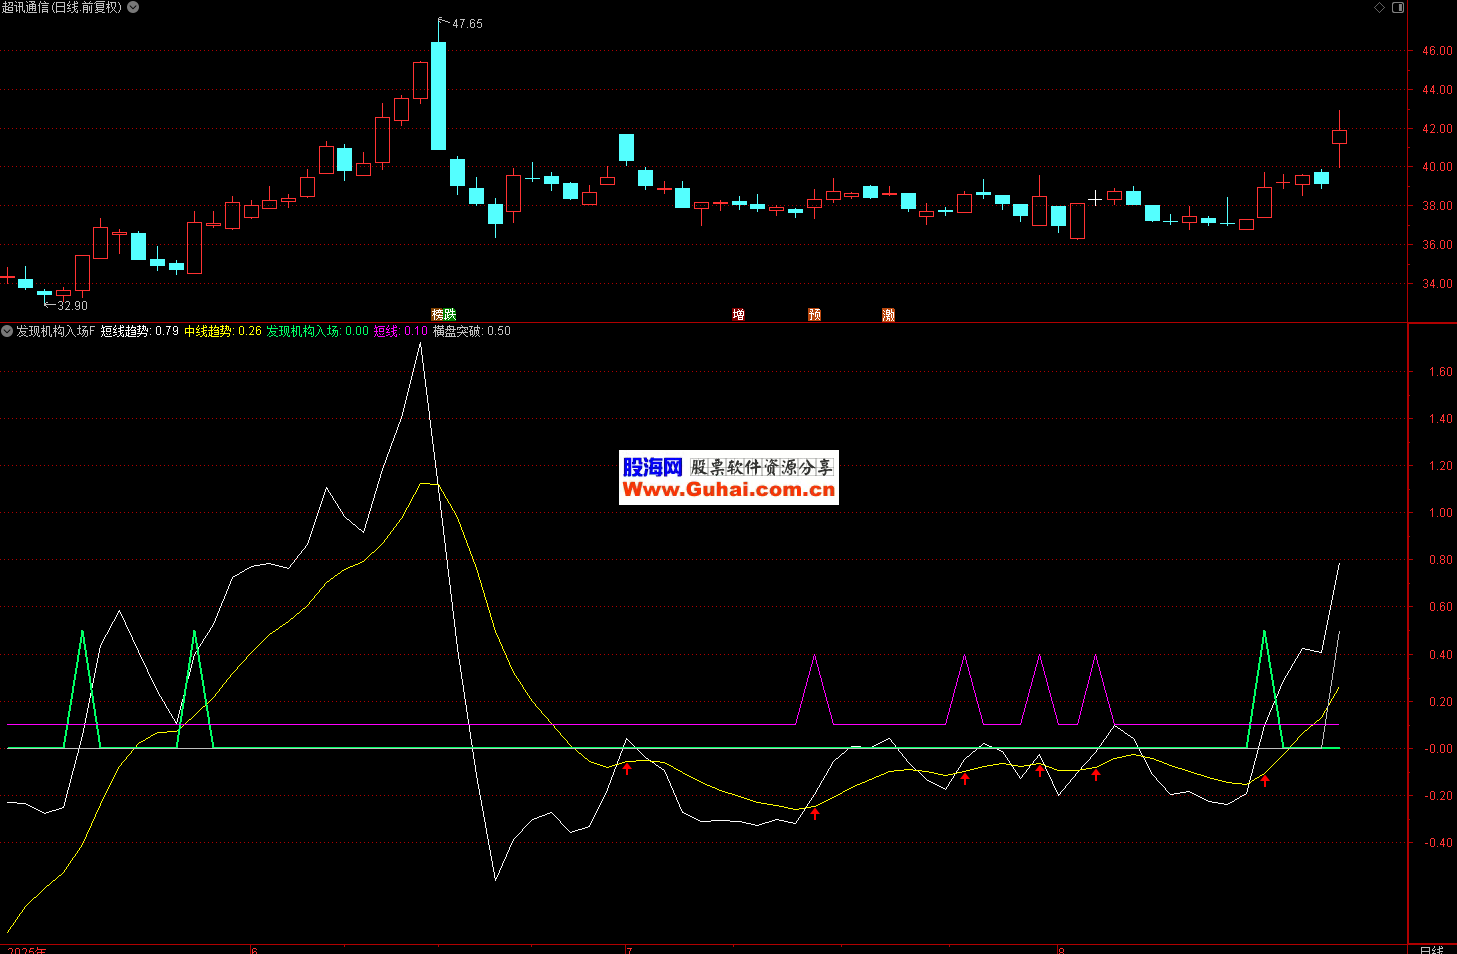1457x954 pixels.
Task: Click the 日线 period label at bottom right
Action: click(1431, 949)
